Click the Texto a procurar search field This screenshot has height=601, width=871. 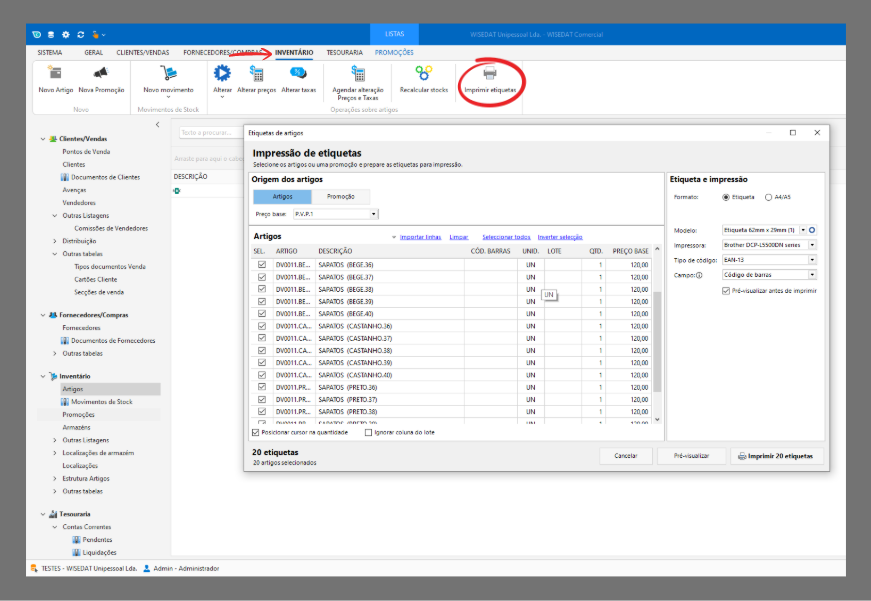(211, 133)
